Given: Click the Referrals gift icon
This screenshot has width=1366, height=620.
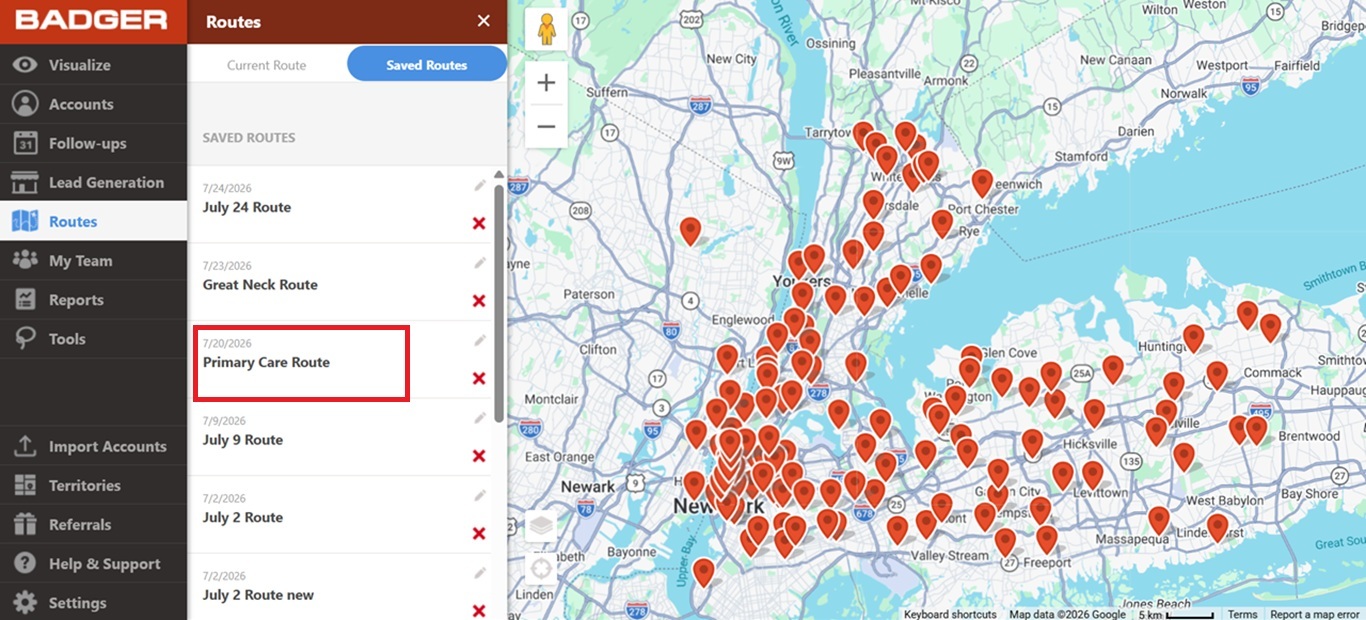Looking at the screenshot, I should (25, 524).
